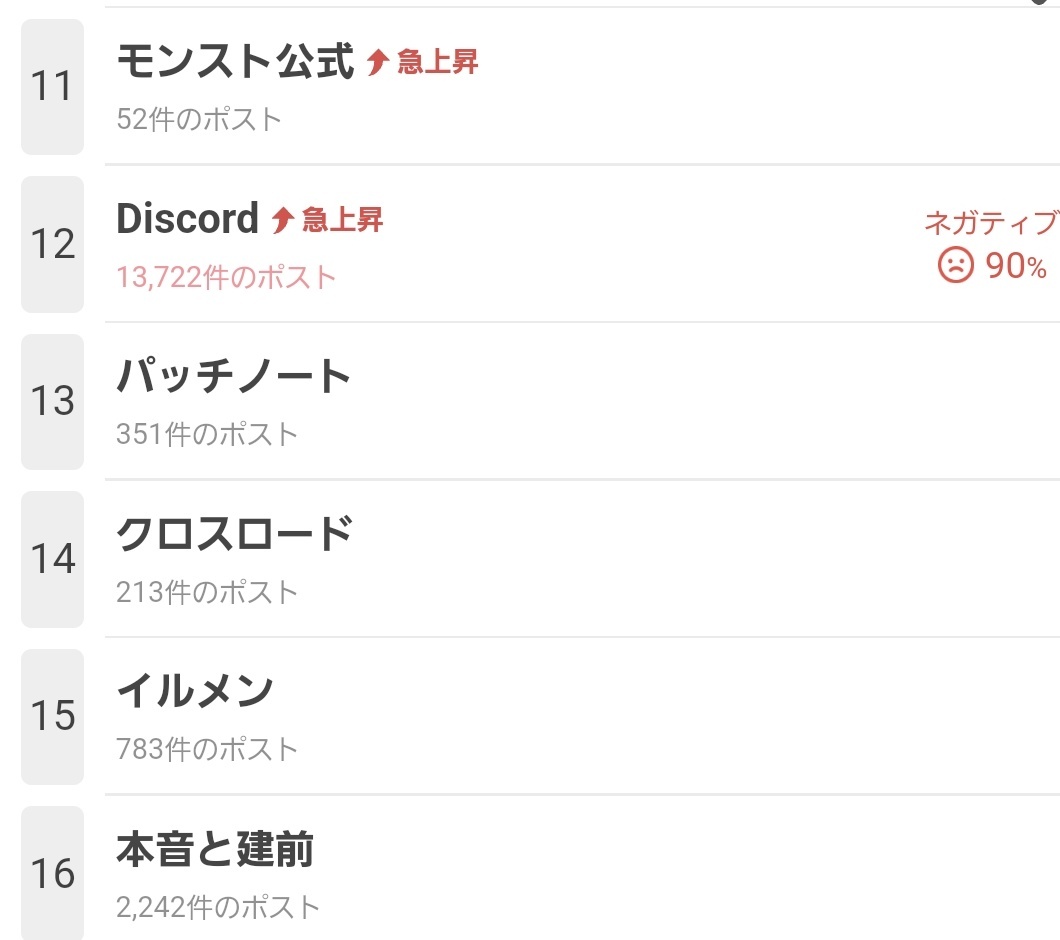Click the 90% negative sentiment value

[x=1016, y=266]
